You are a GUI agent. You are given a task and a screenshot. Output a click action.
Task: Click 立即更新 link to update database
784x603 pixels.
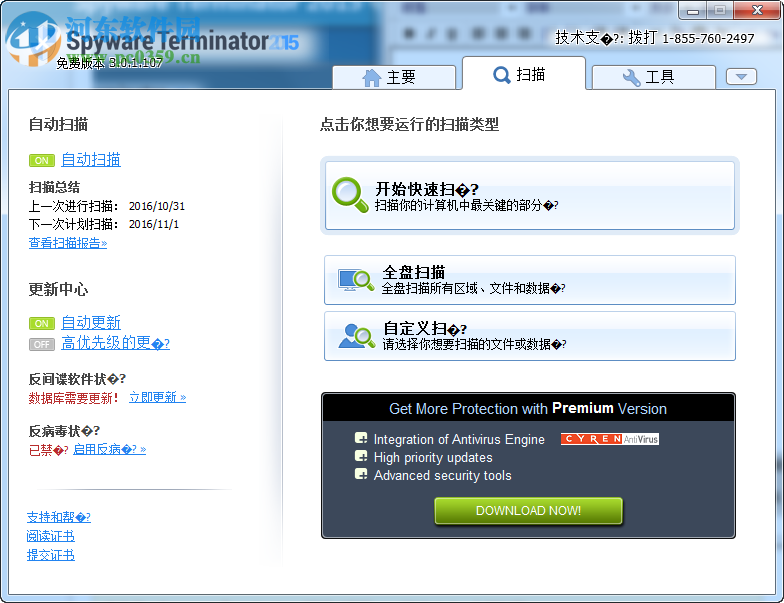click(x=158, y=398)
